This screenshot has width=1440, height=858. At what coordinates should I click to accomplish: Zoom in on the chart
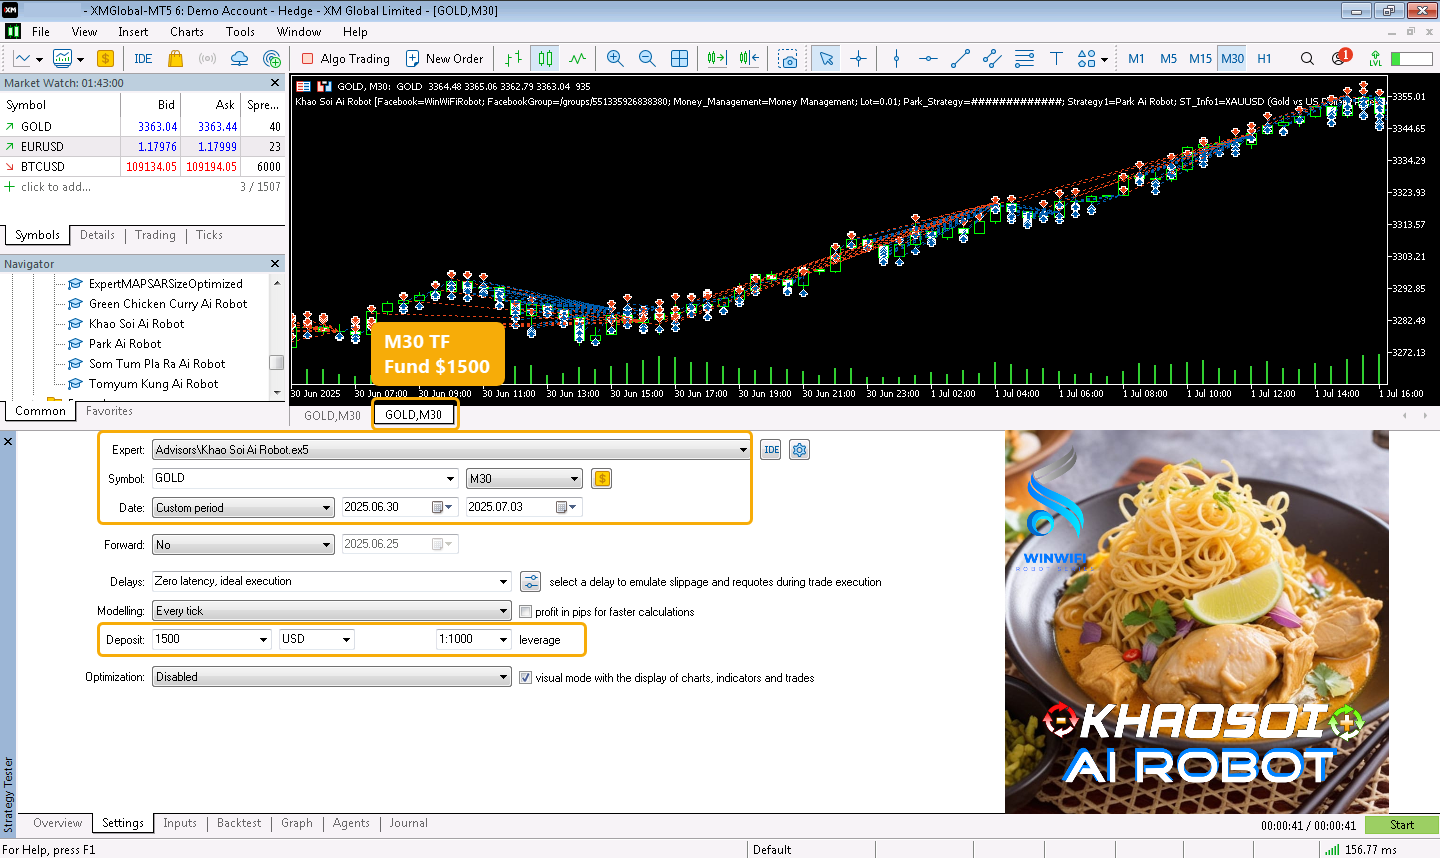coord(615,59)
